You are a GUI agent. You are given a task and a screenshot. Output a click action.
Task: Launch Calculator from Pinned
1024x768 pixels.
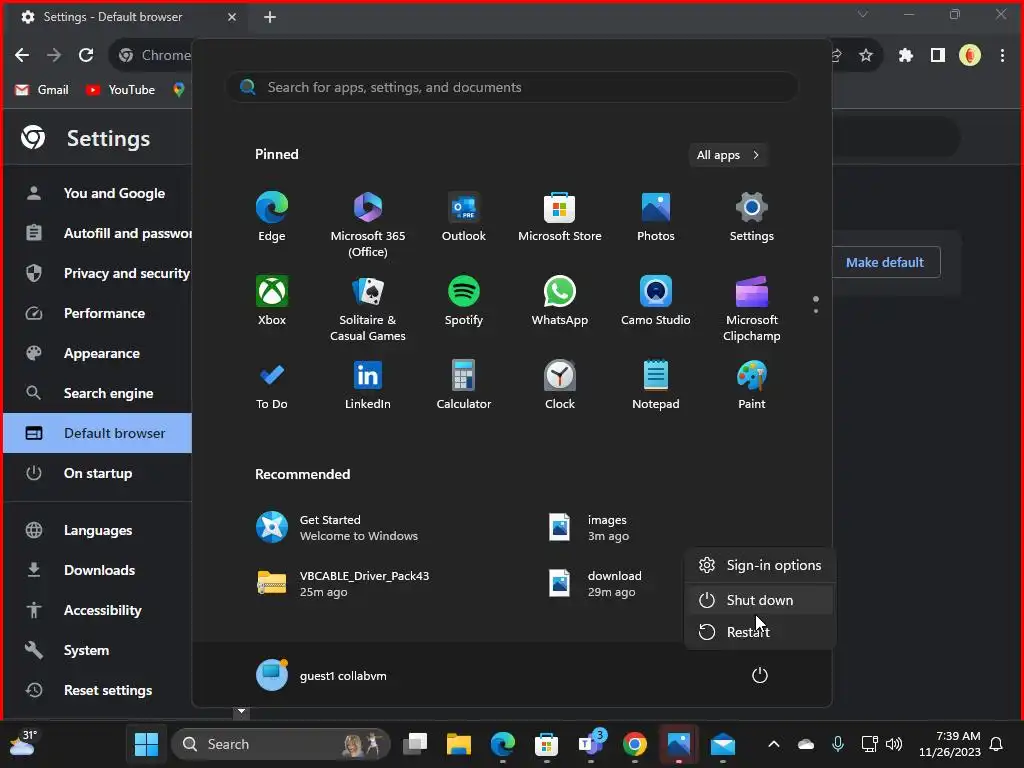pyautogui.click(x=464, y=385)
